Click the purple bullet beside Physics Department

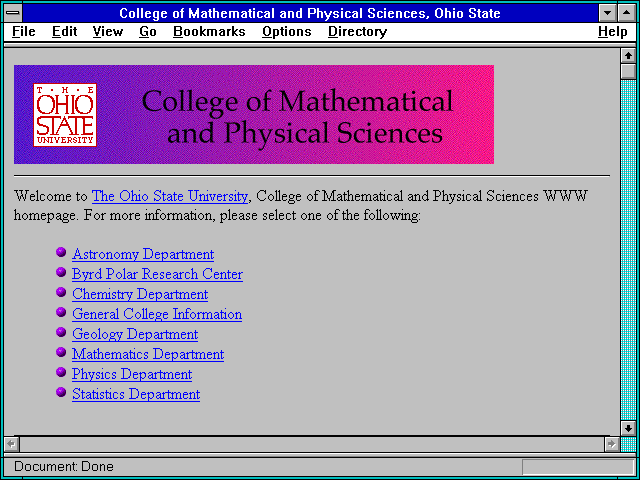[x=61, y=372]
